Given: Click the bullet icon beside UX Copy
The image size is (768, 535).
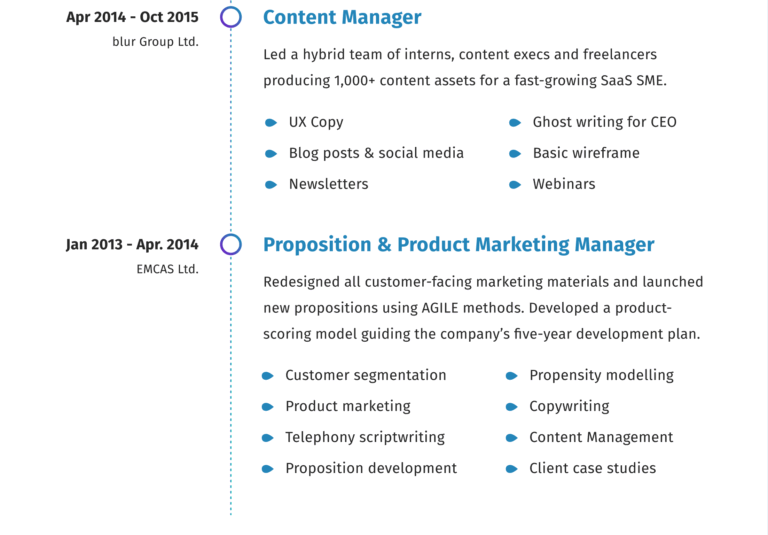Looking at the screenshot, I should click(x=270, y=123).
